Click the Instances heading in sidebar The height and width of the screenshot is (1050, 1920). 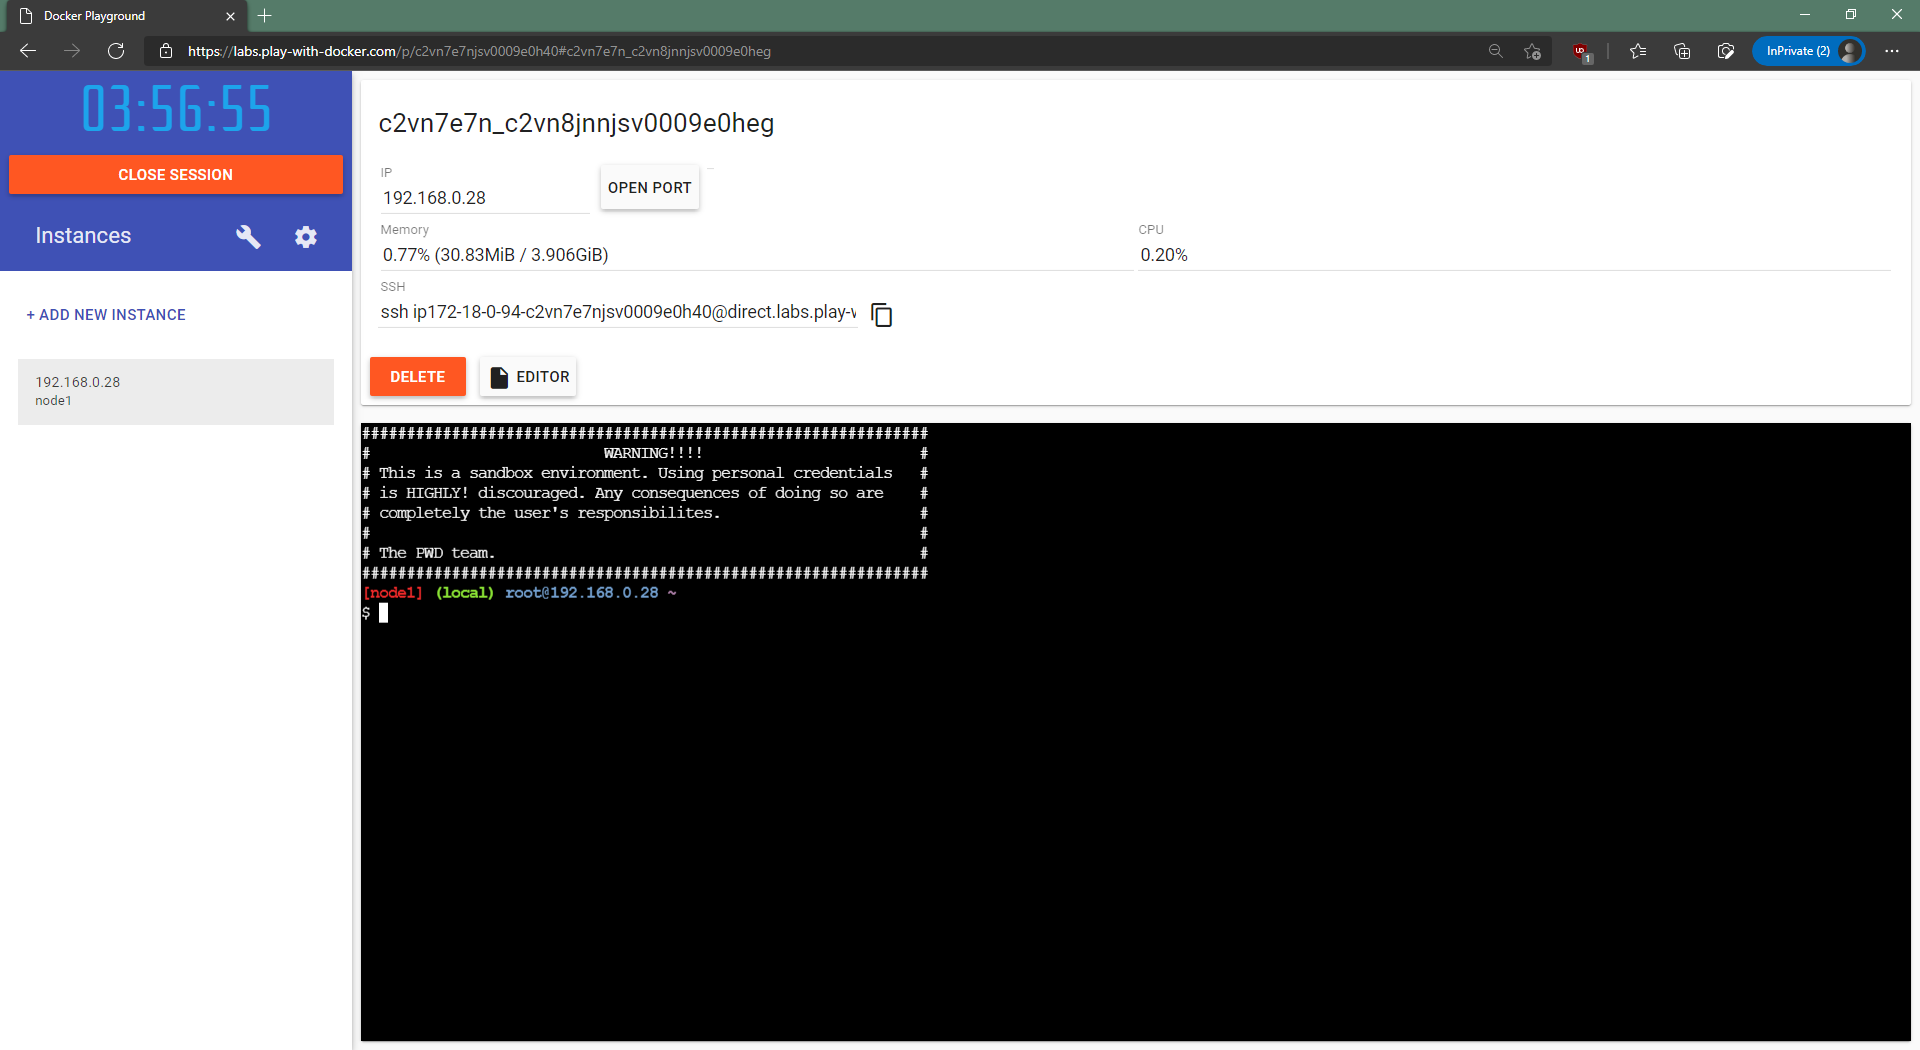[x=83, y=236]
